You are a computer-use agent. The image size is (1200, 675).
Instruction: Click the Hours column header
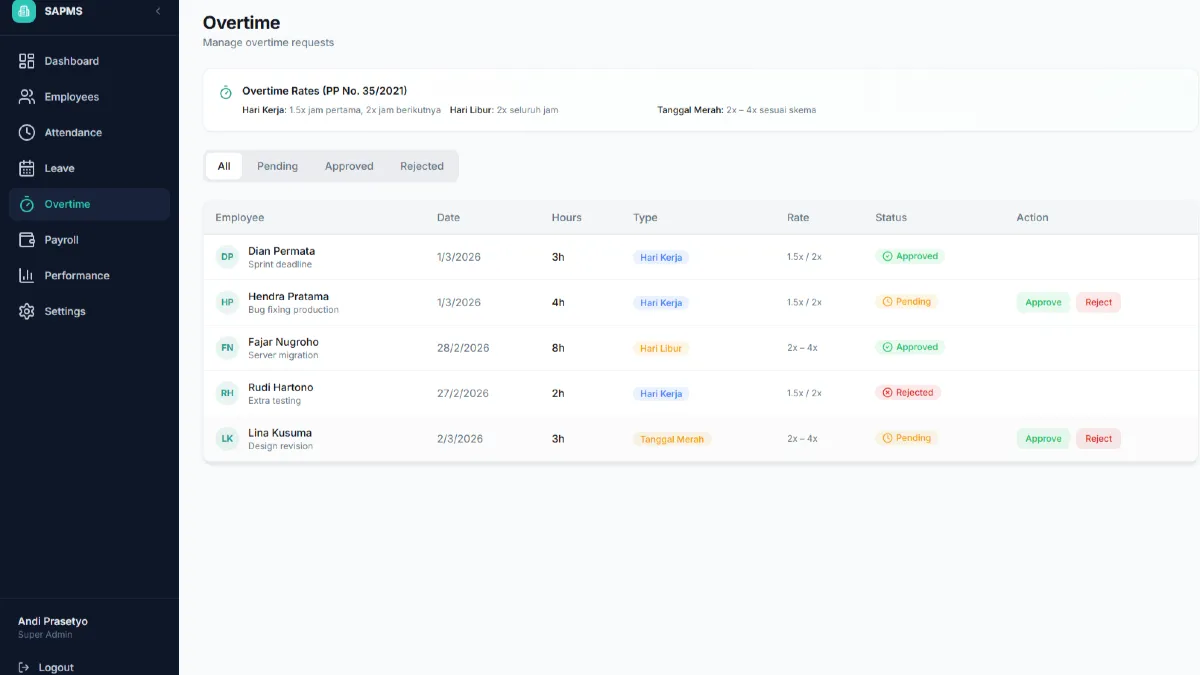point(567,217)
